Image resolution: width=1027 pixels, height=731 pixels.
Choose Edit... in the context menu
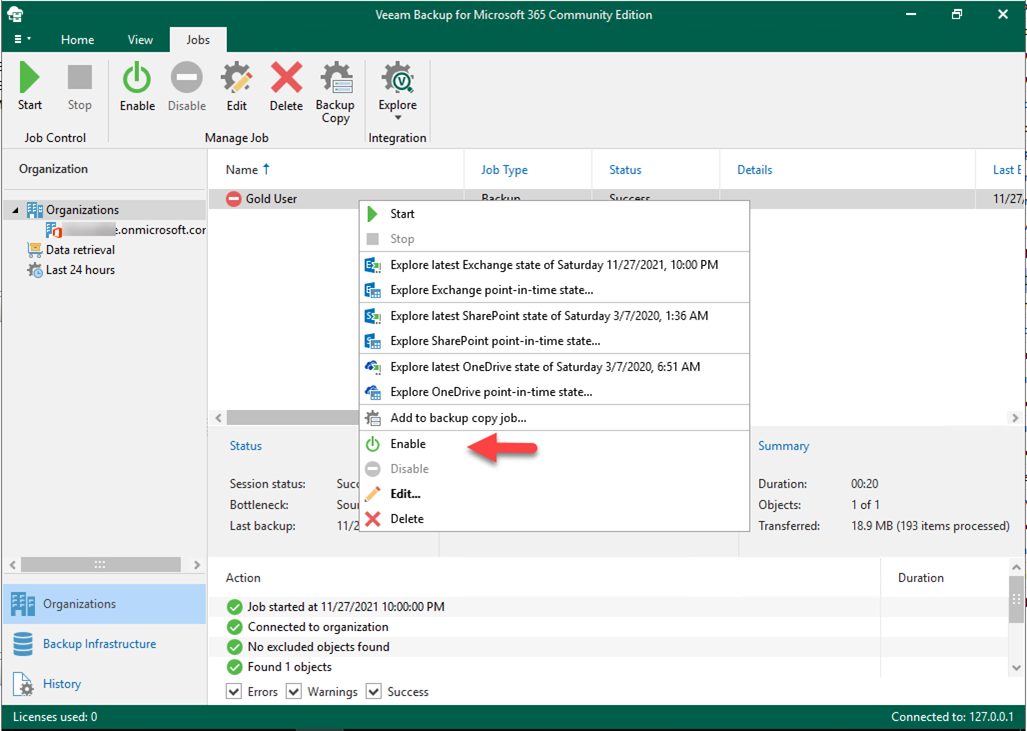point(554,494)
